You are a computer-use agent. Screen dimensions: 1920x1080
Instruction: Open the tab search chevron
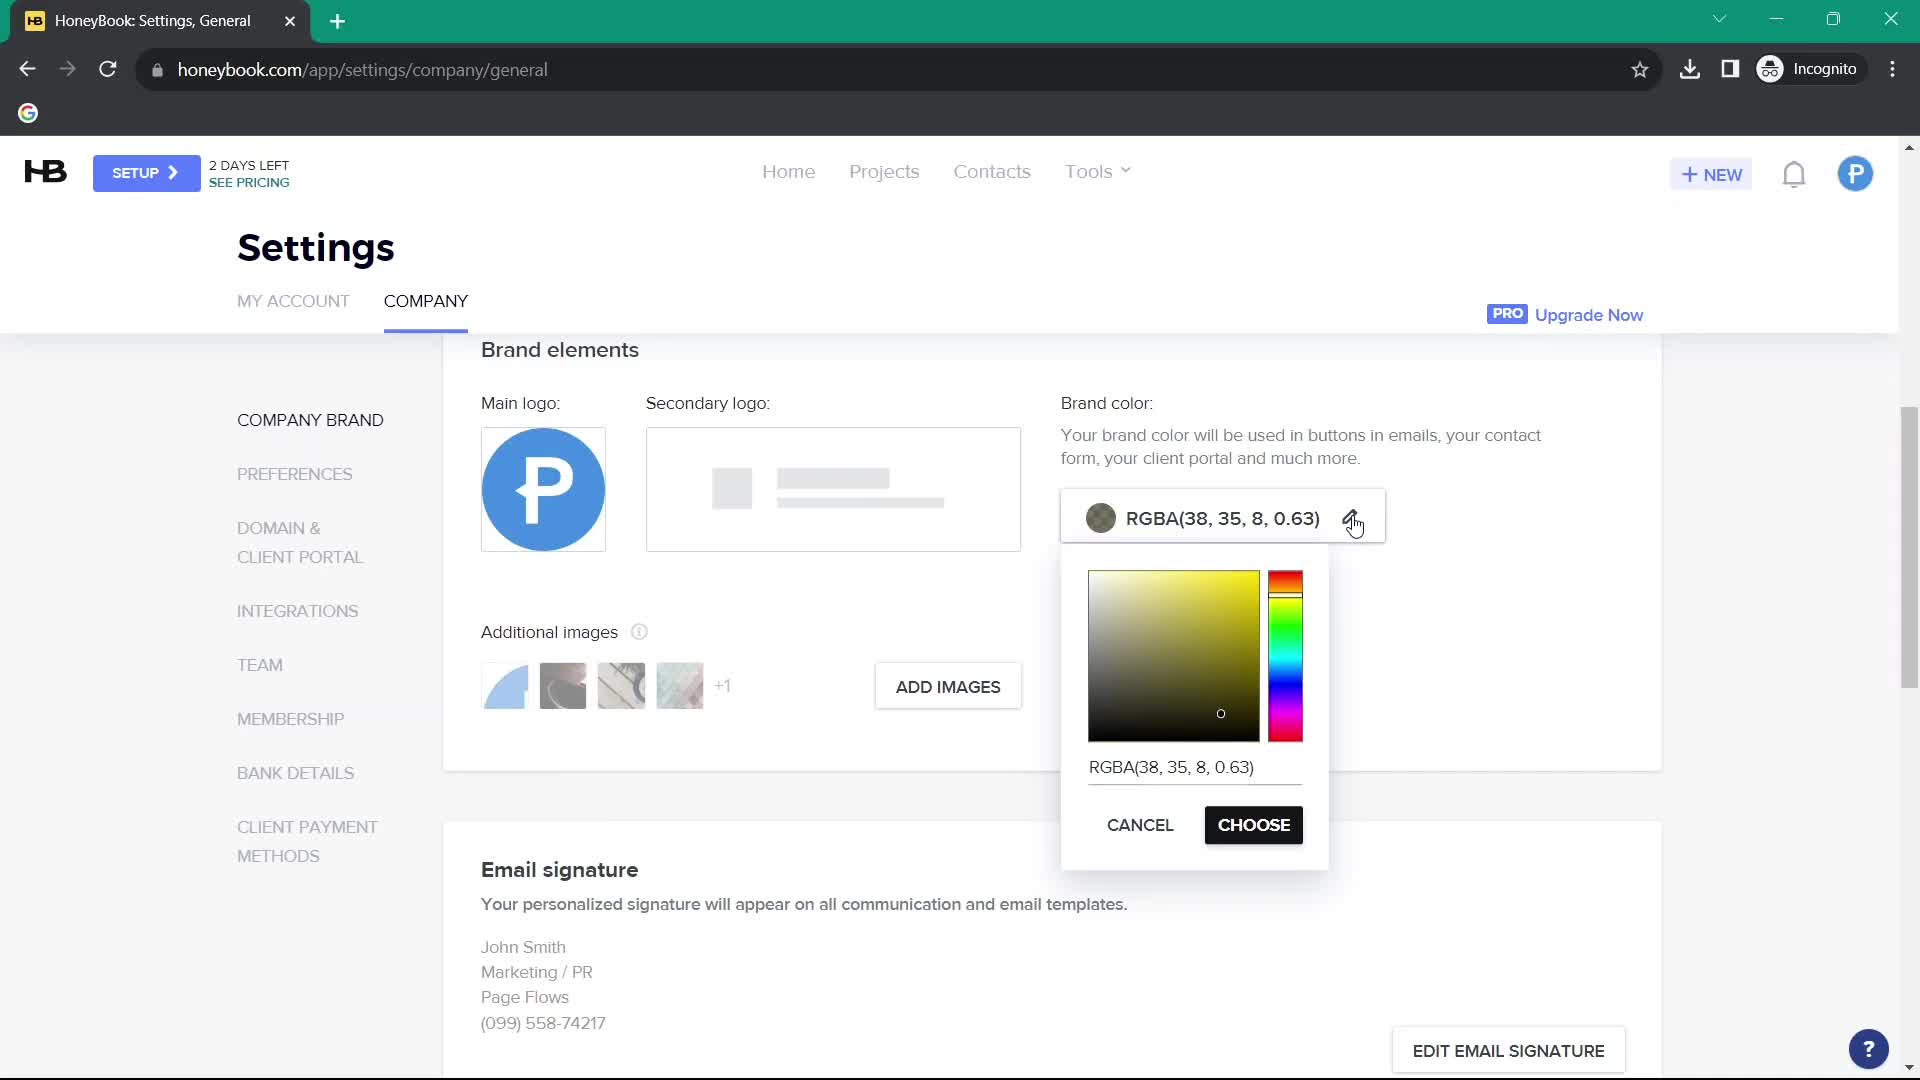(1719, 19)
